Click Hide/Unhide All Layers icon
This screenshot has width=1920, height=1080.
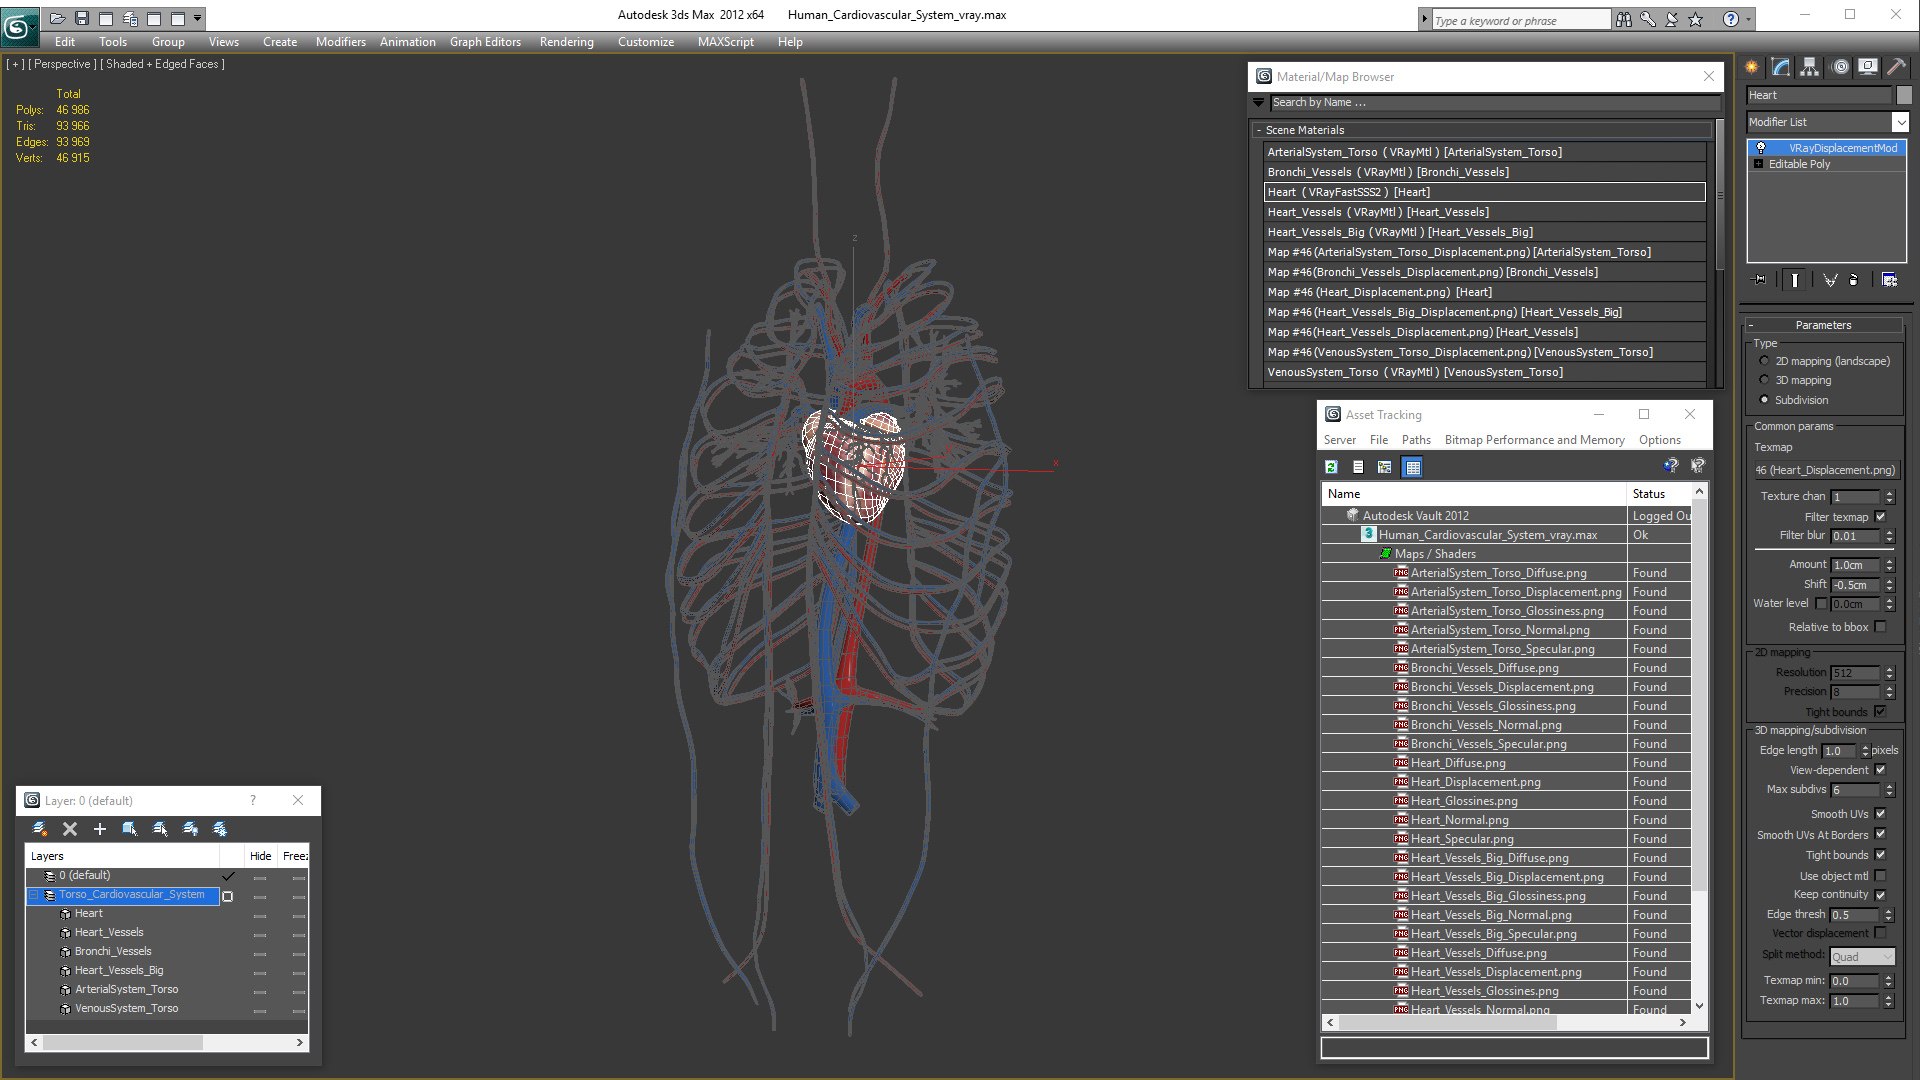pyautogui.click(x=190, y=829)
